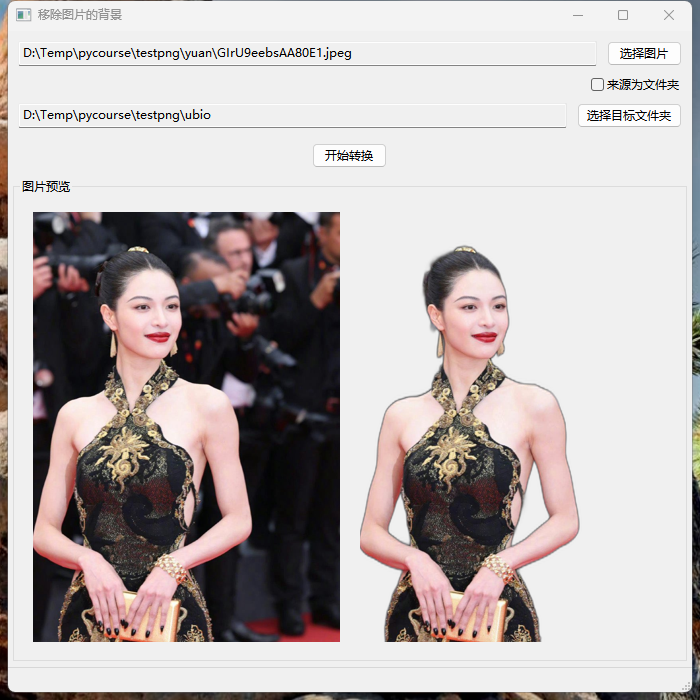Minimize the 移除图片的背景 window
The width and height of the screenshot is (700, 700).
pos(578,15)
